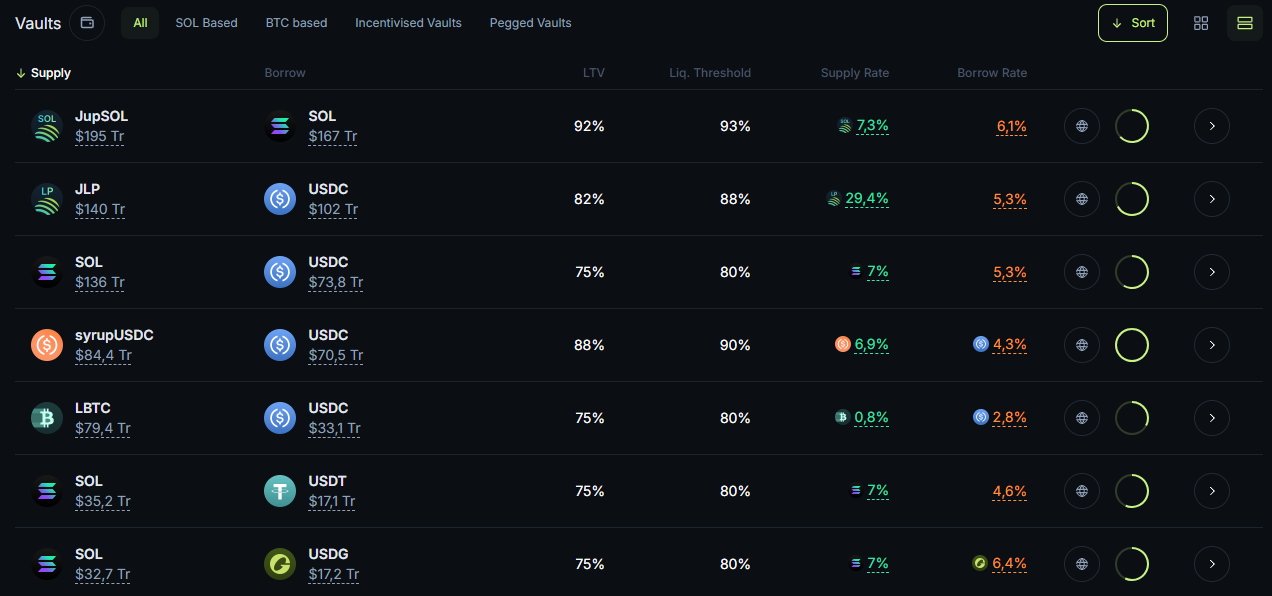The width and height of the screenshot is (1272, 596).
Task: Enable the All vaults filter
Action: (139, 22)
